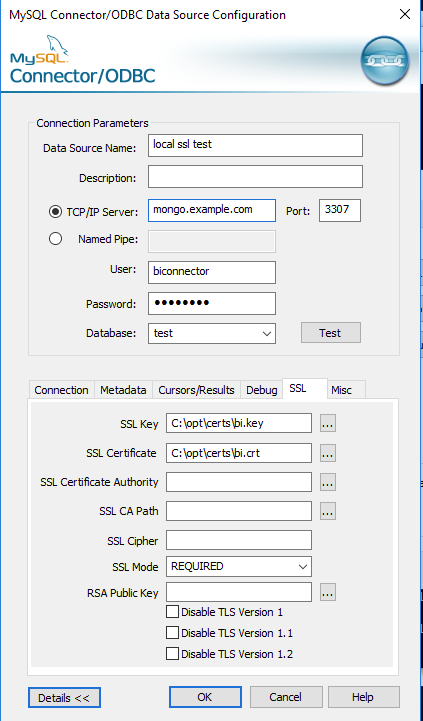Click the Password field
This screenshot has width=423, height=721.
(212, 303)
